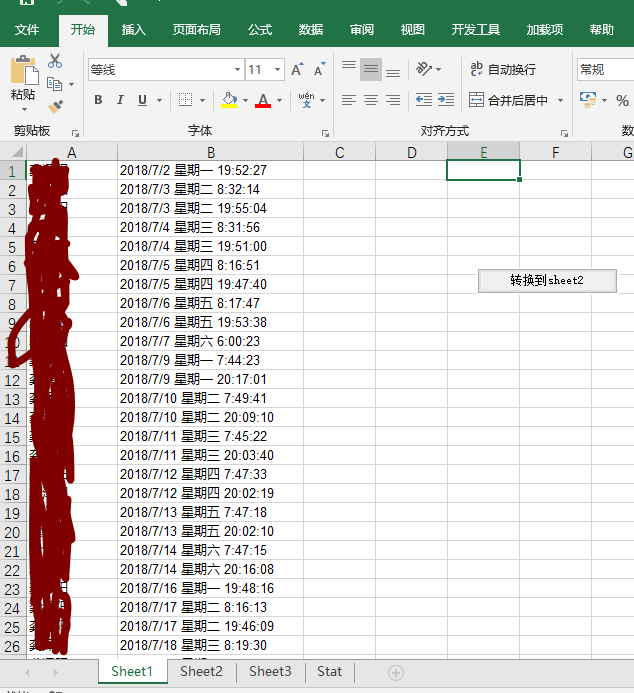Switch to the Sheet2 worksheet tab
The image size is (634, 693).
coord(201,671)
